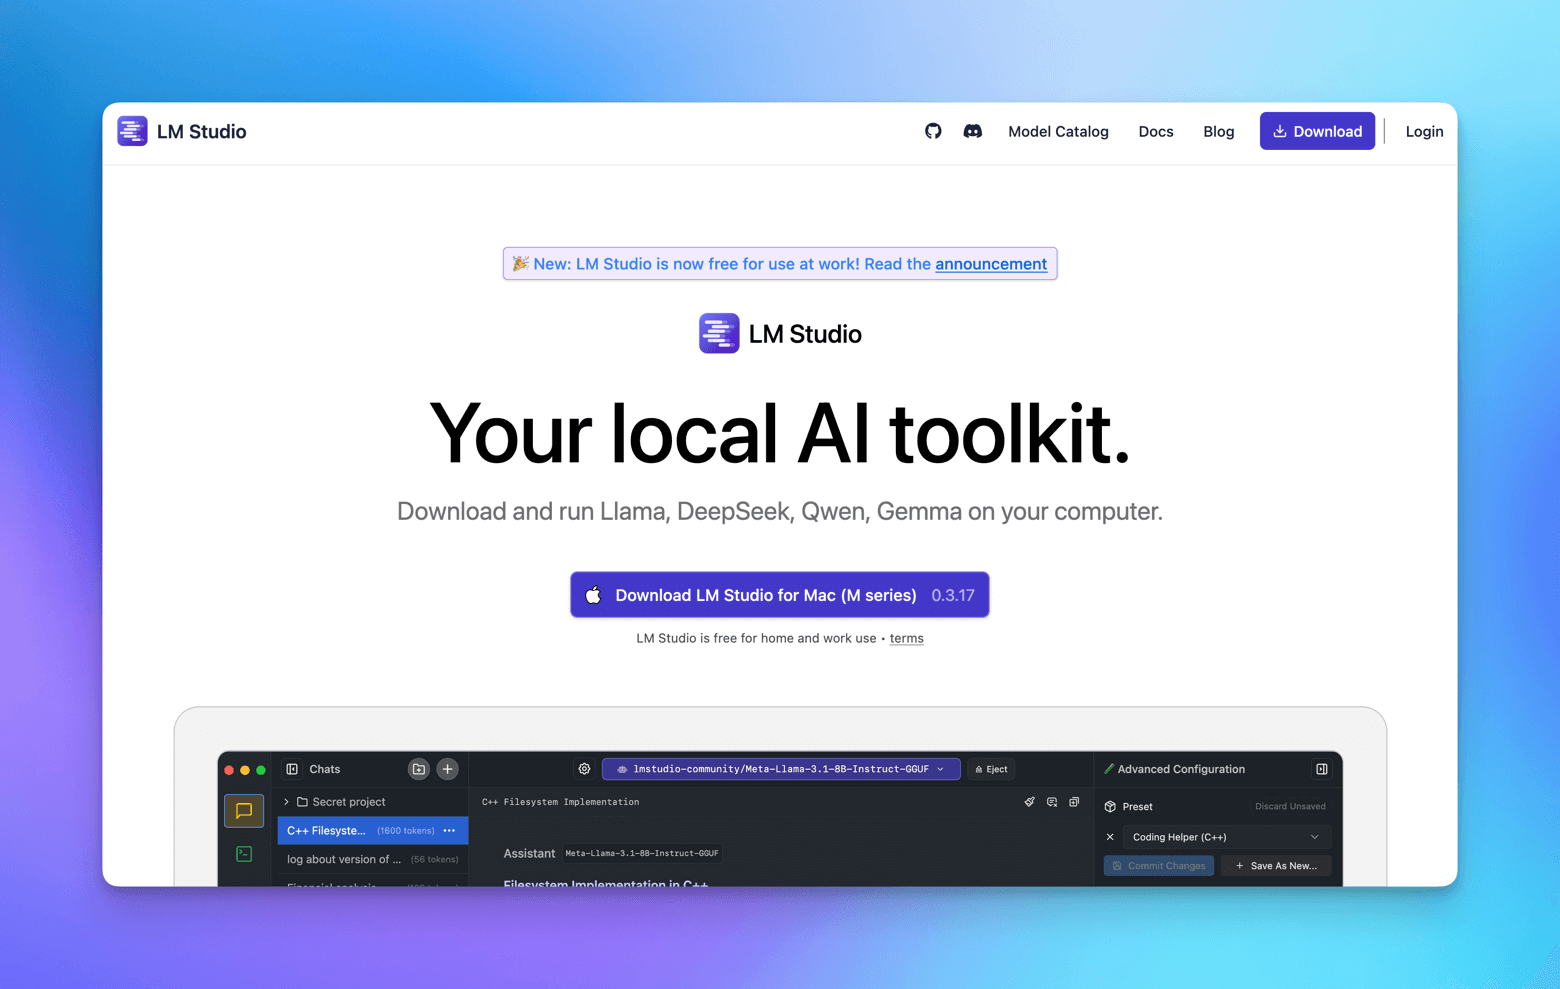Click the clear chat brush icon
The width and height of the screenshot is (1560, 989).
[1030, 802]
